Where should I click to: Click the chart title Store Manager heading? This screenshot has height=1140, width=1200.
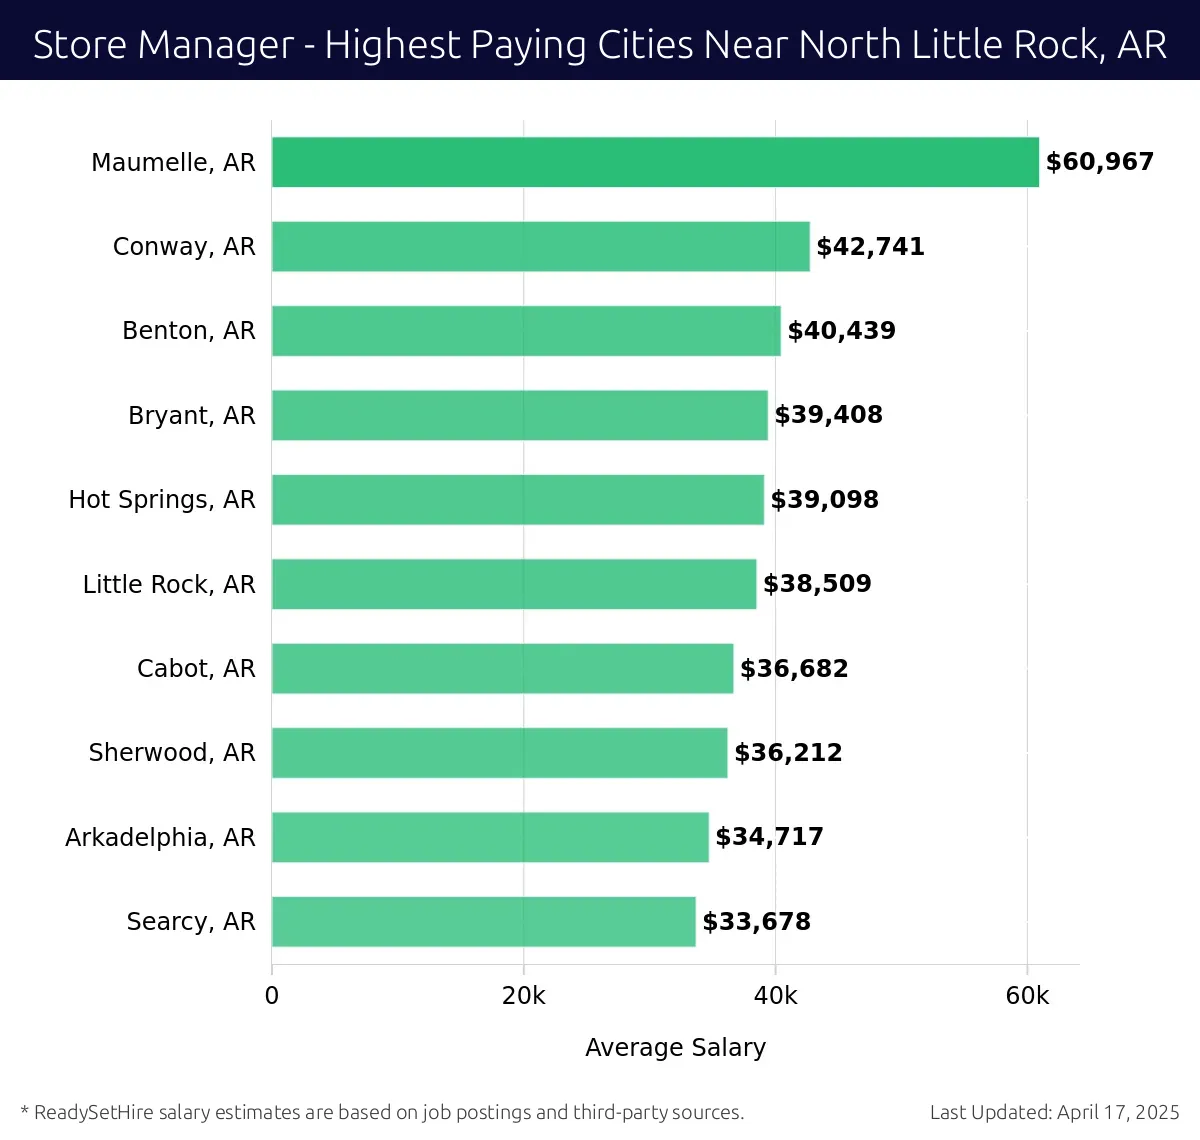click(600, 45)
